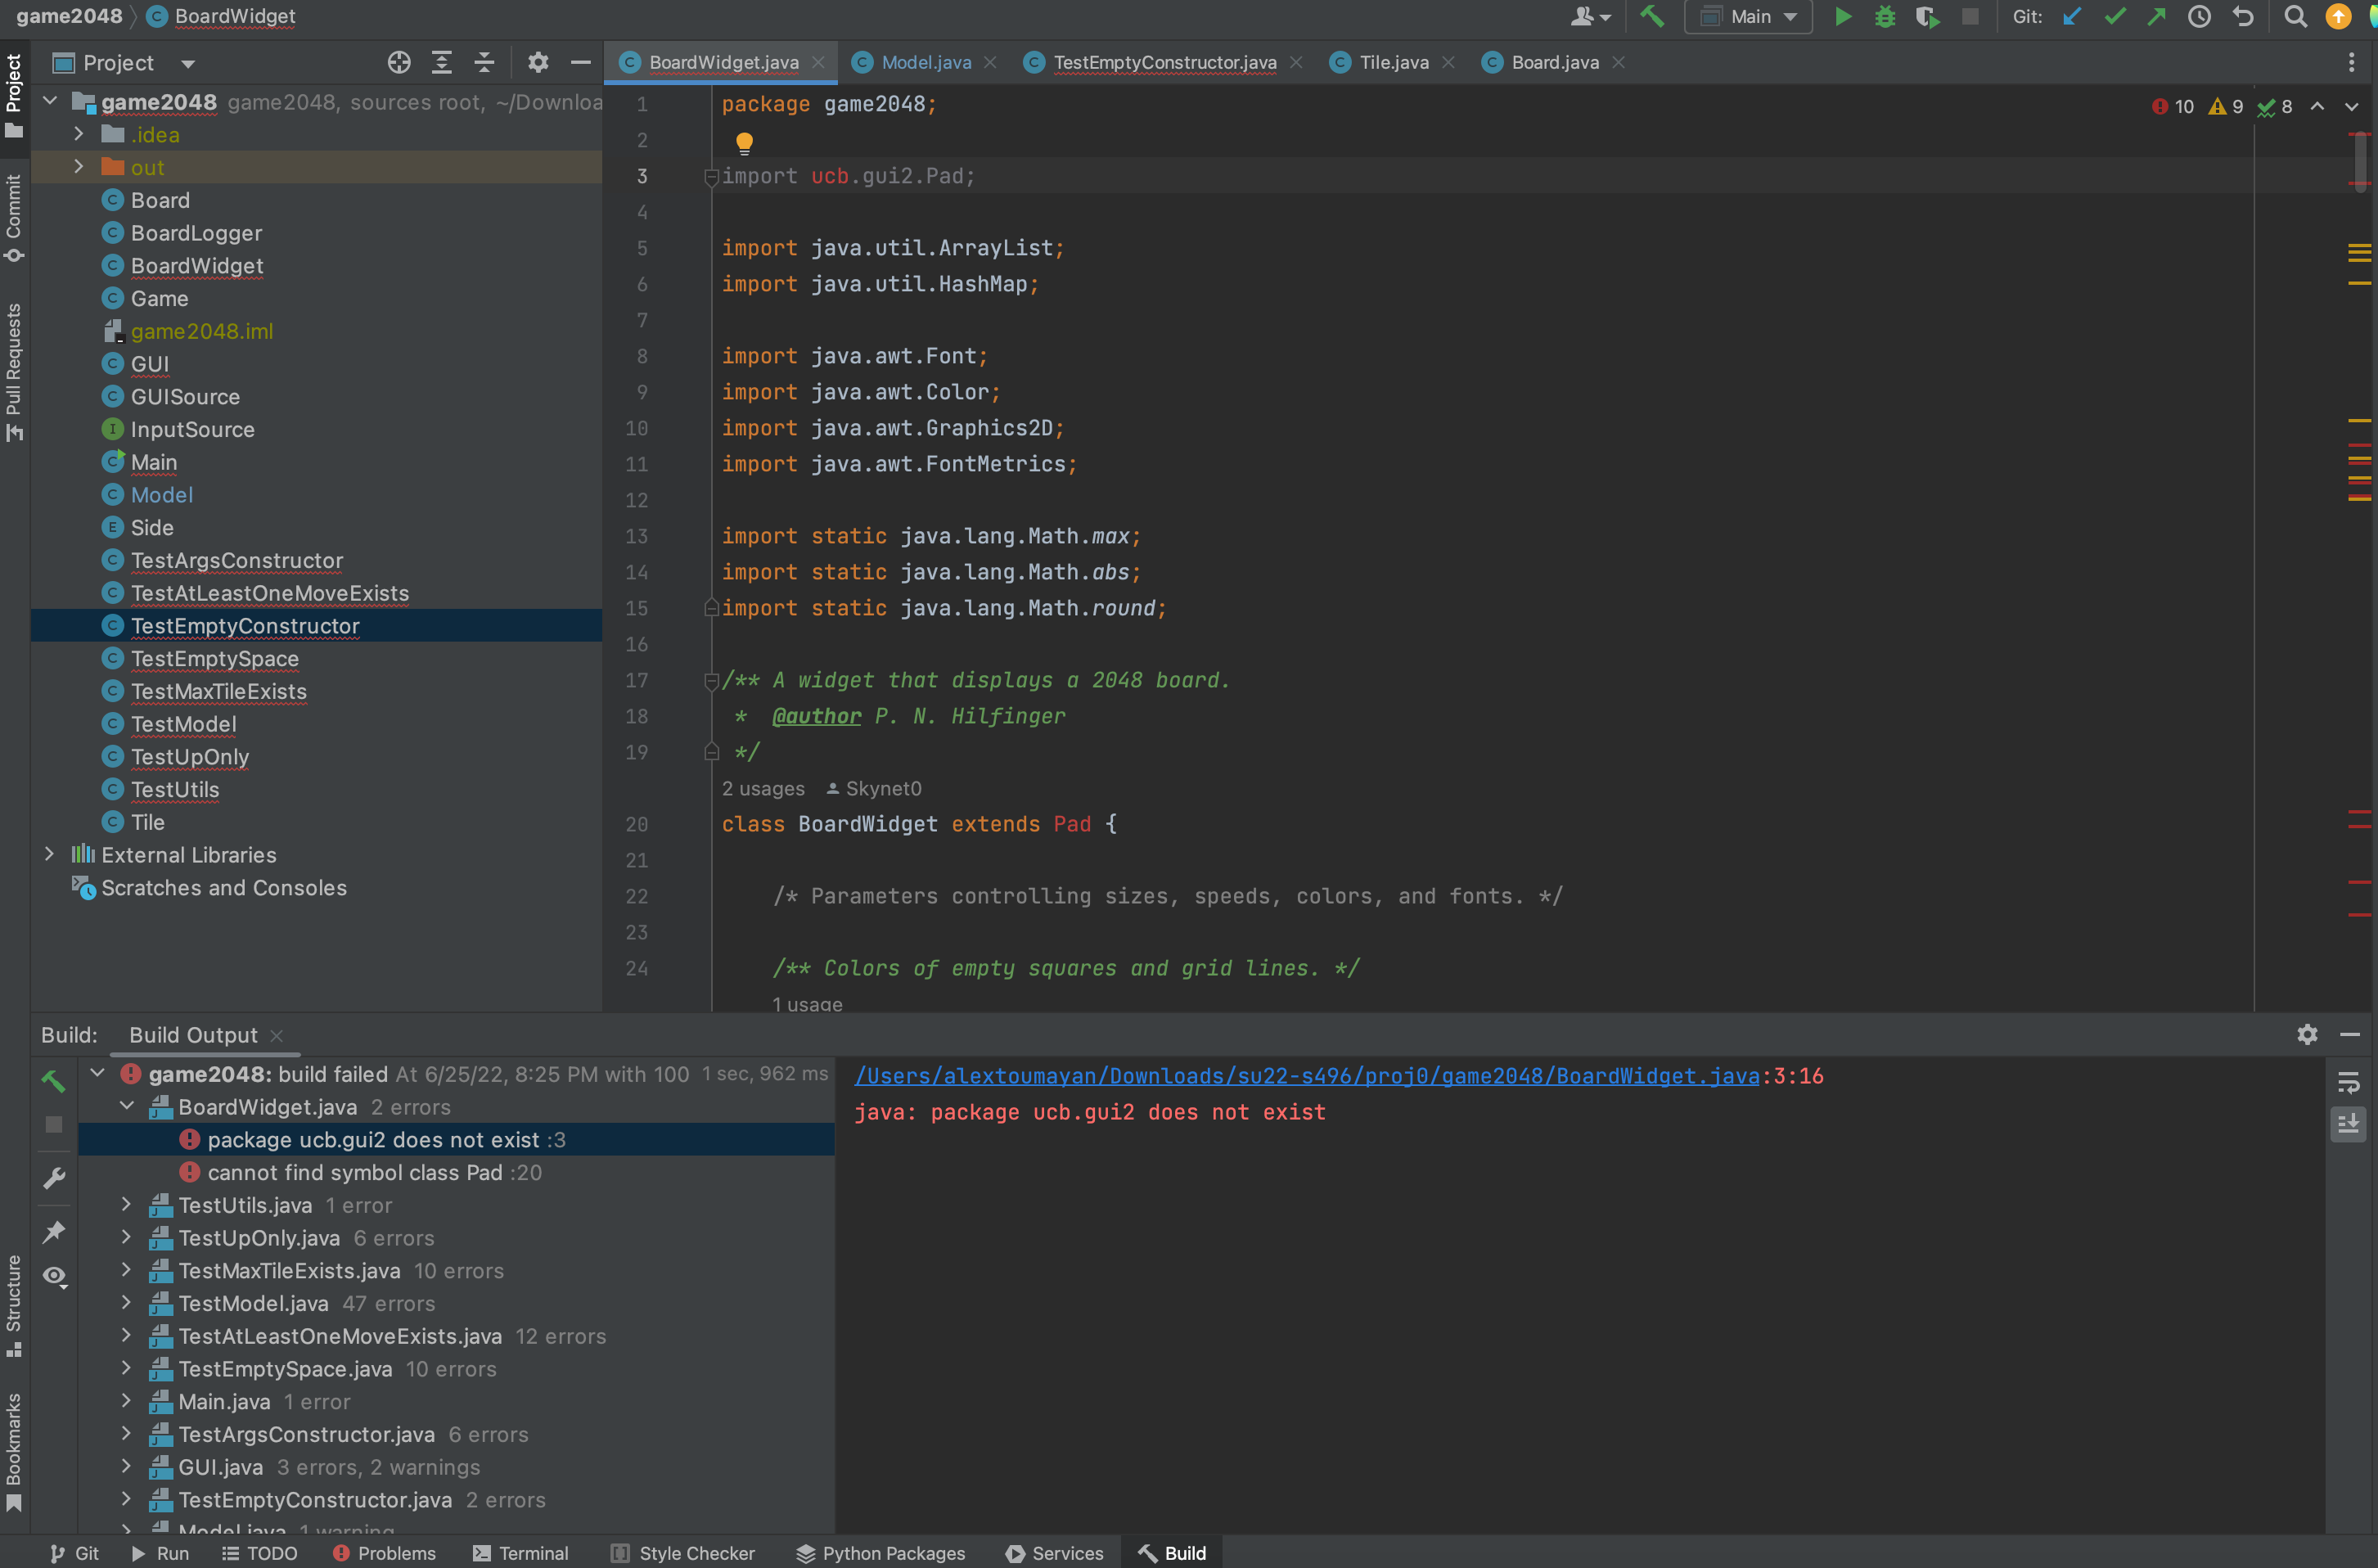Image resolution: width=2378 pixels, height=1568 pixels.
Task: Open Git history clock icon
Action: point(2199,17)
